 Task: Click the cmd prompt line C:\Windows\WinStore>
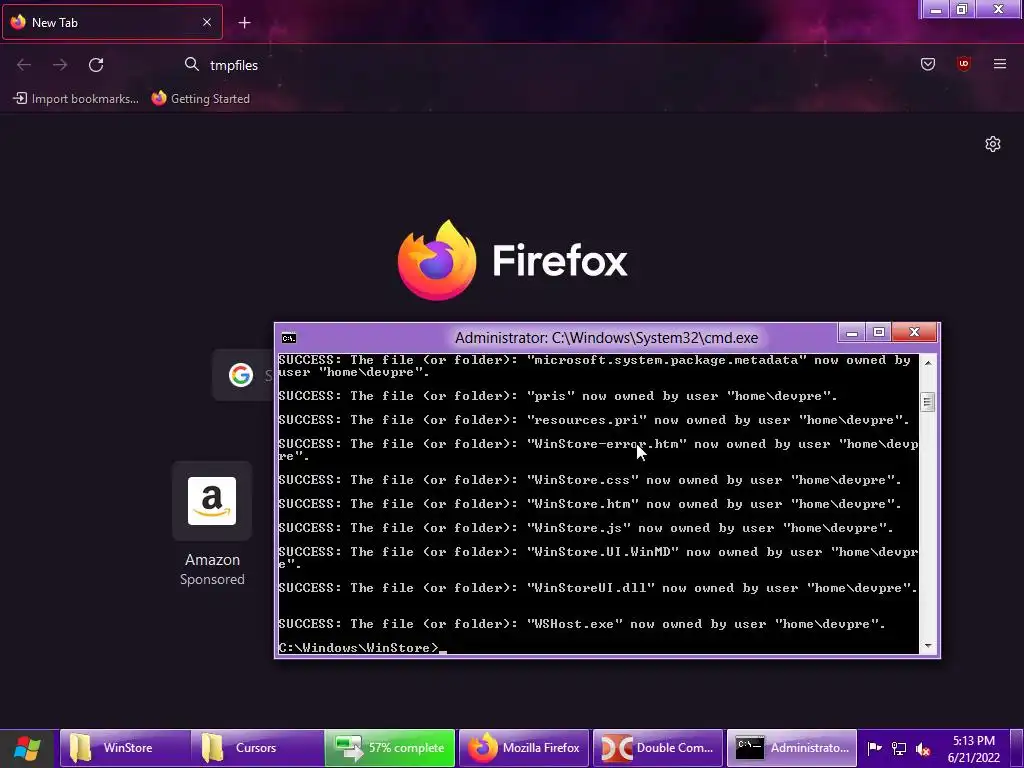tap(359, 647)
